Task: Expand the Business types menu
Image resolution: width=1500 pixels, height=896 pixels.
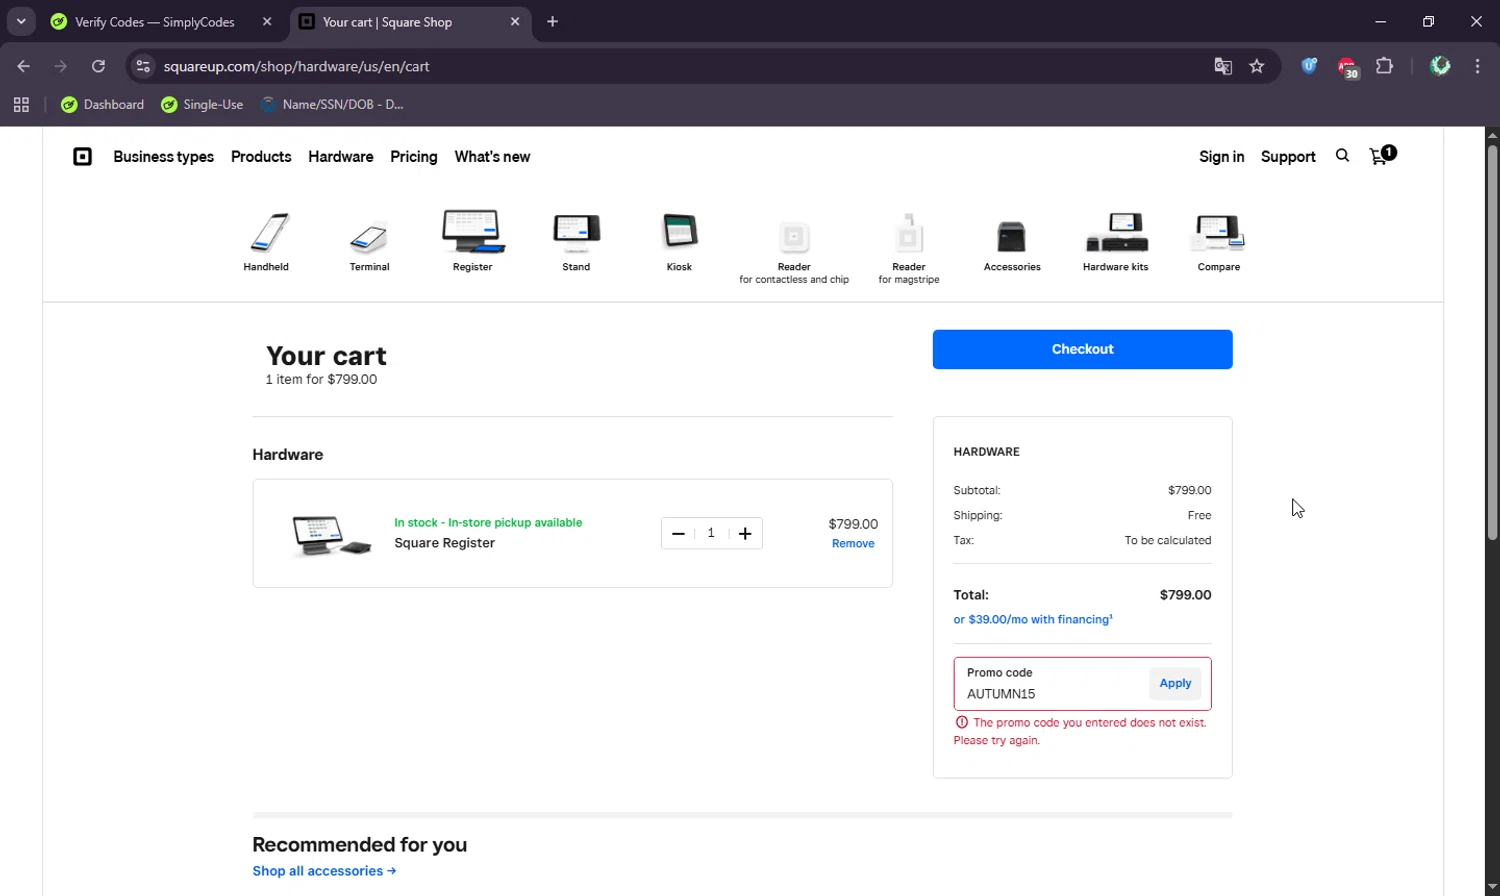Action: (x=163, y=157)
